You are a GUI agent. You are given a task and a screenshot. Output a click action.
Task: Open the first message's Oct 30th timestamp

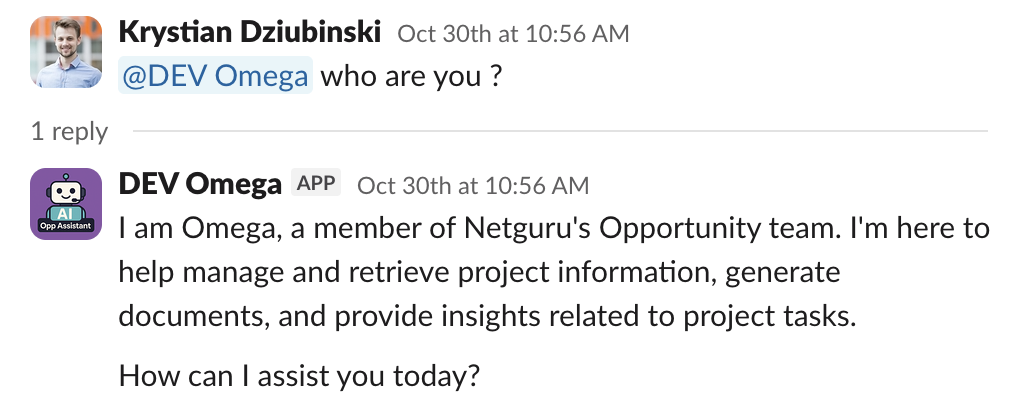click(513, 33)
